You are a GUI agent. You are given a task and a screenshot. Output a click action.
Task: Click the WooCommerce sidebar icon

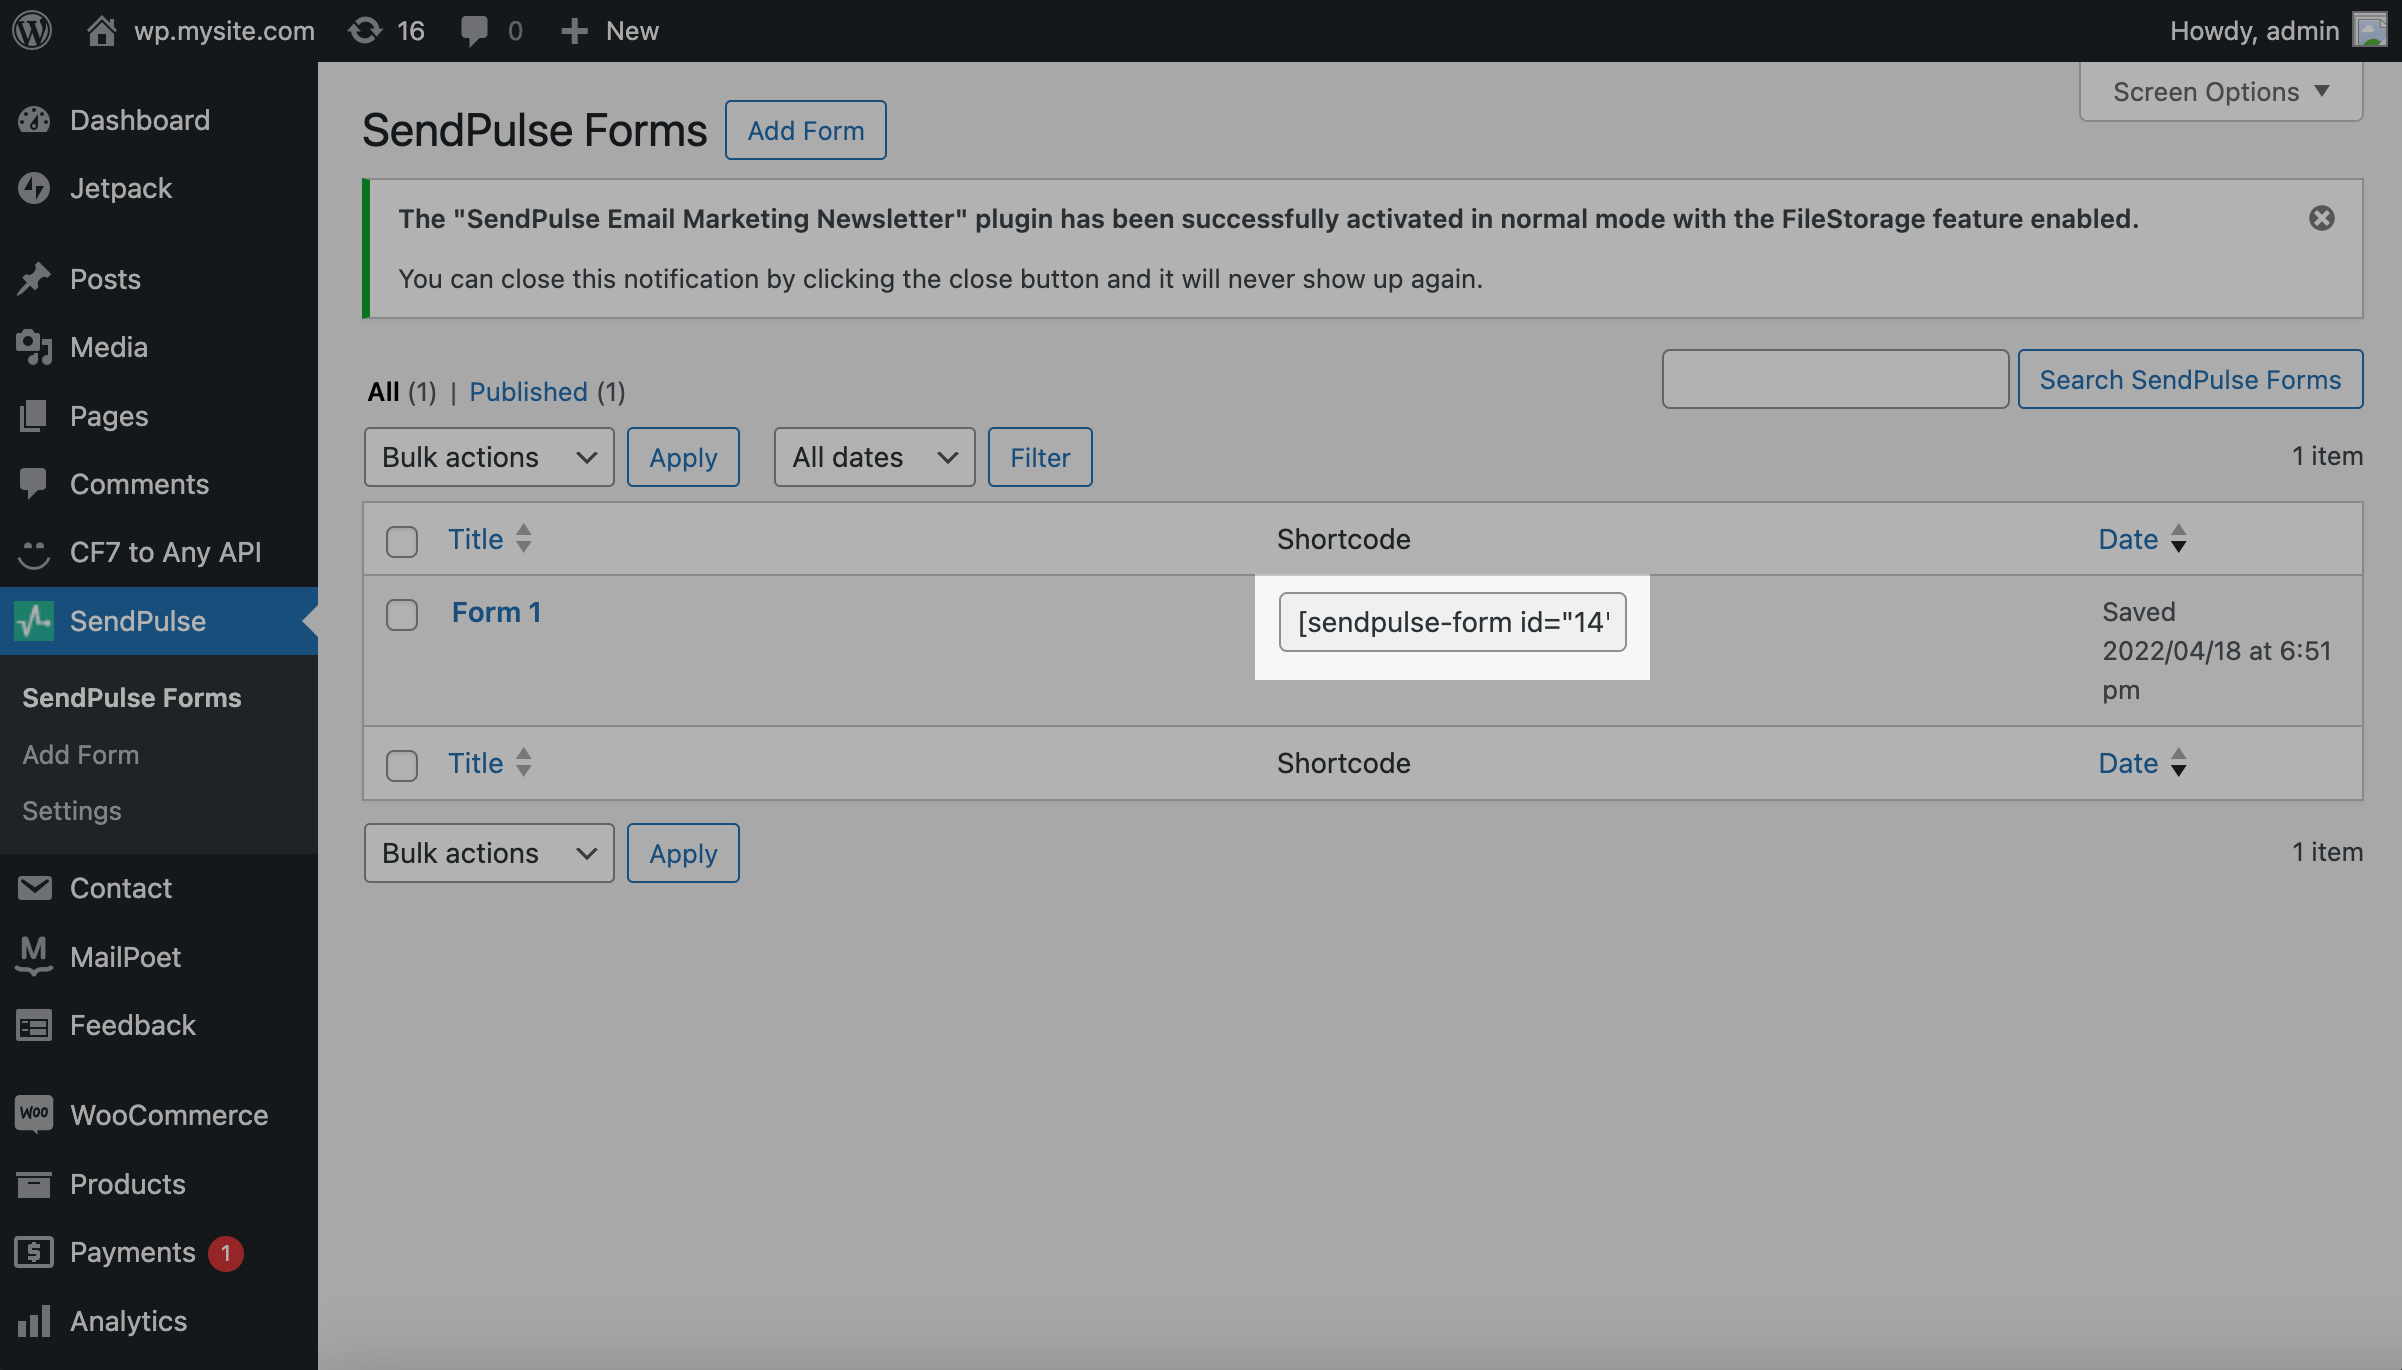[x=34, y=1114]
